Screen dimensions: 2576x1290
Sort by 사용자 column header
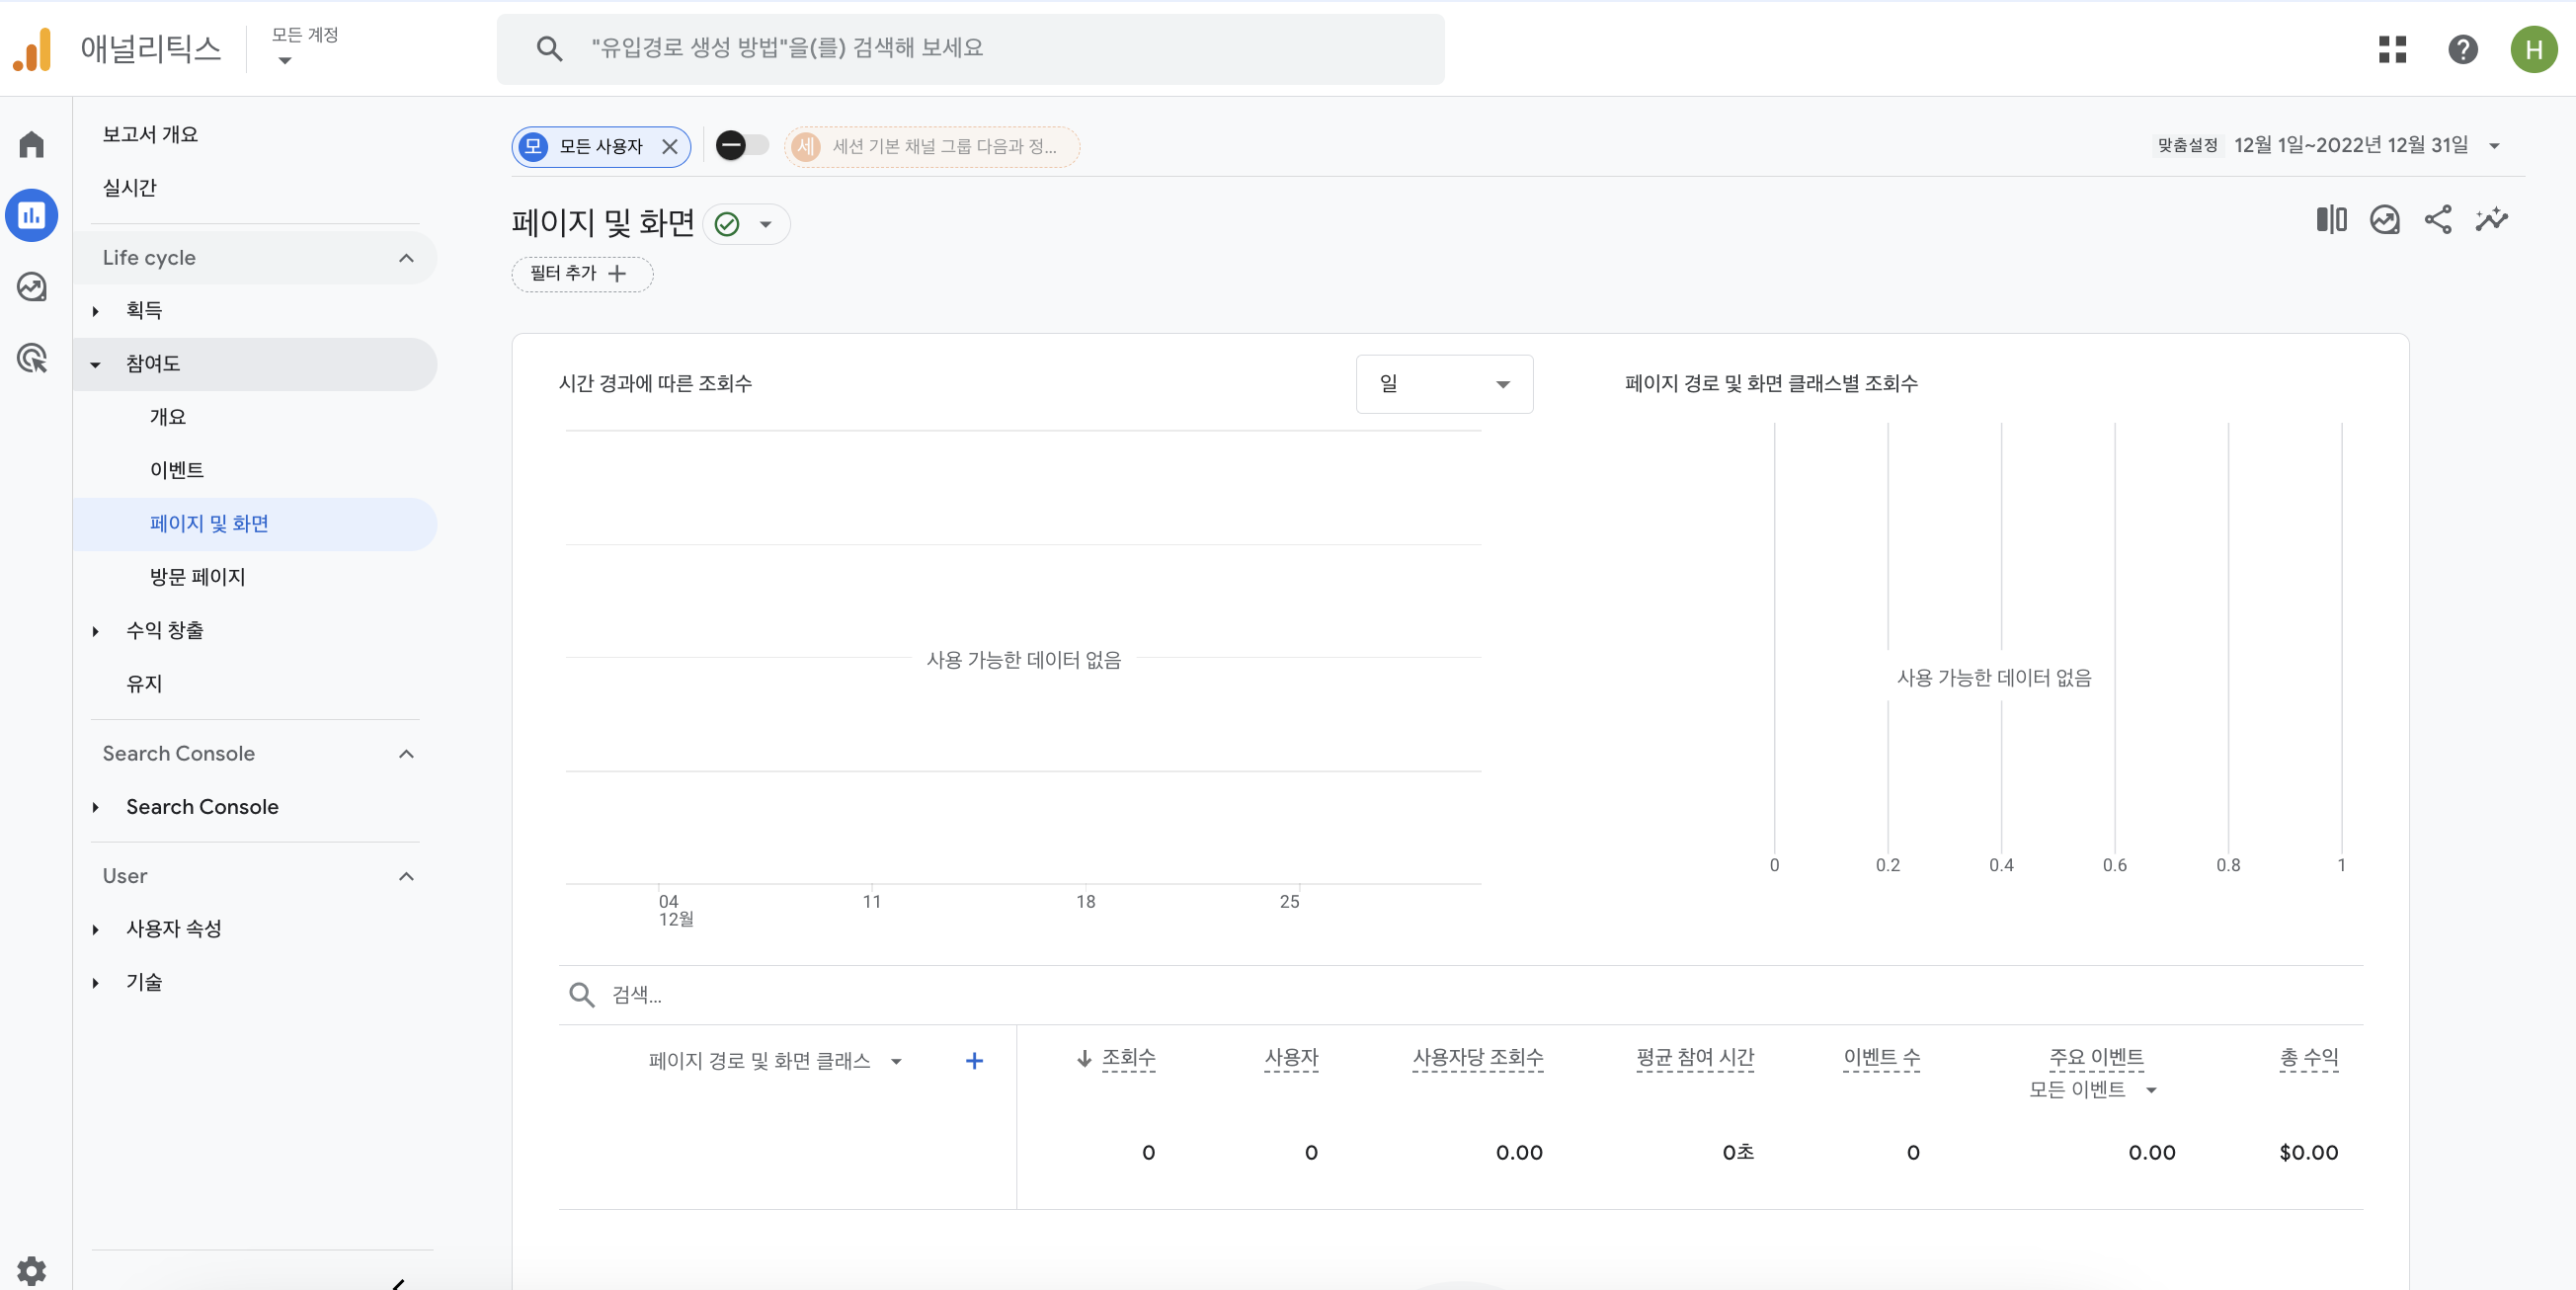coord(1290,1058)
